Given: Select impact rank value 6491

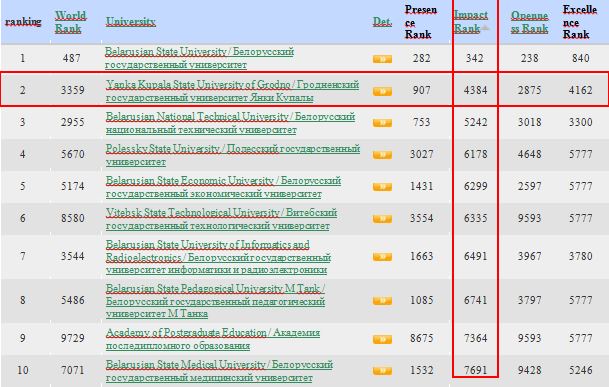Looking at the screenshot, I should pyautogui.click(x=476, y=256).
